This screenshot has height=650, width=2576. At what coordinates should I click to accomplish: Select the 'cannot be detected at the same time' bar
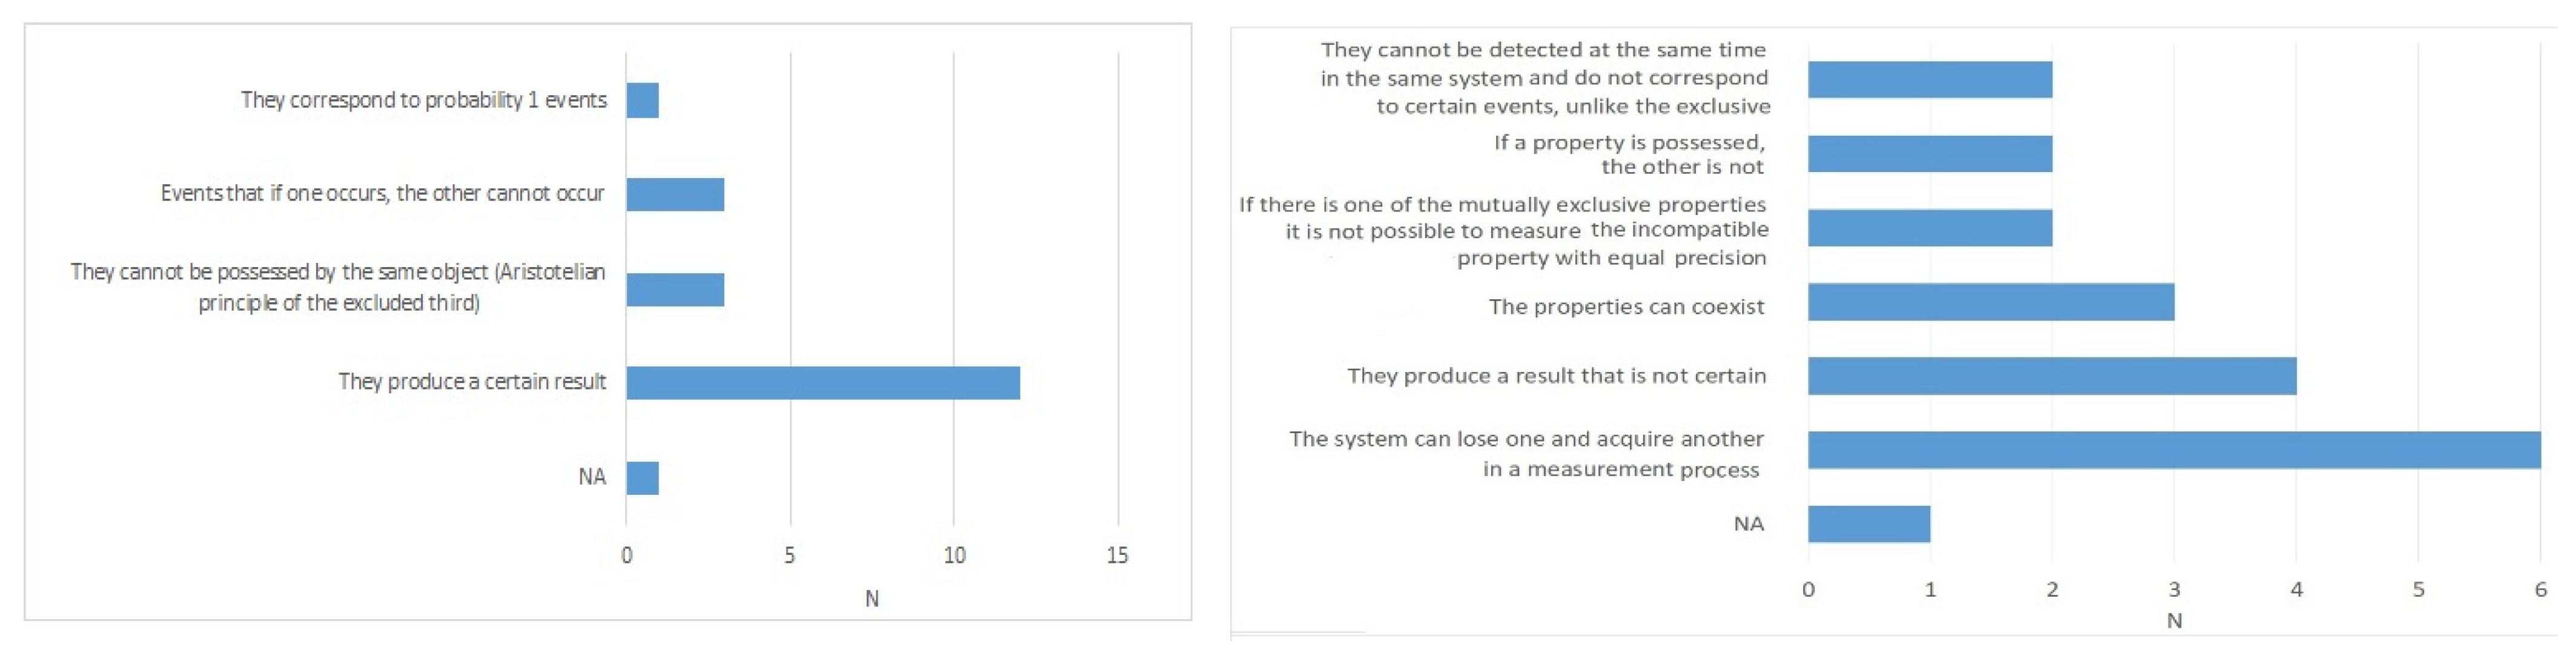pos(1930,80)
